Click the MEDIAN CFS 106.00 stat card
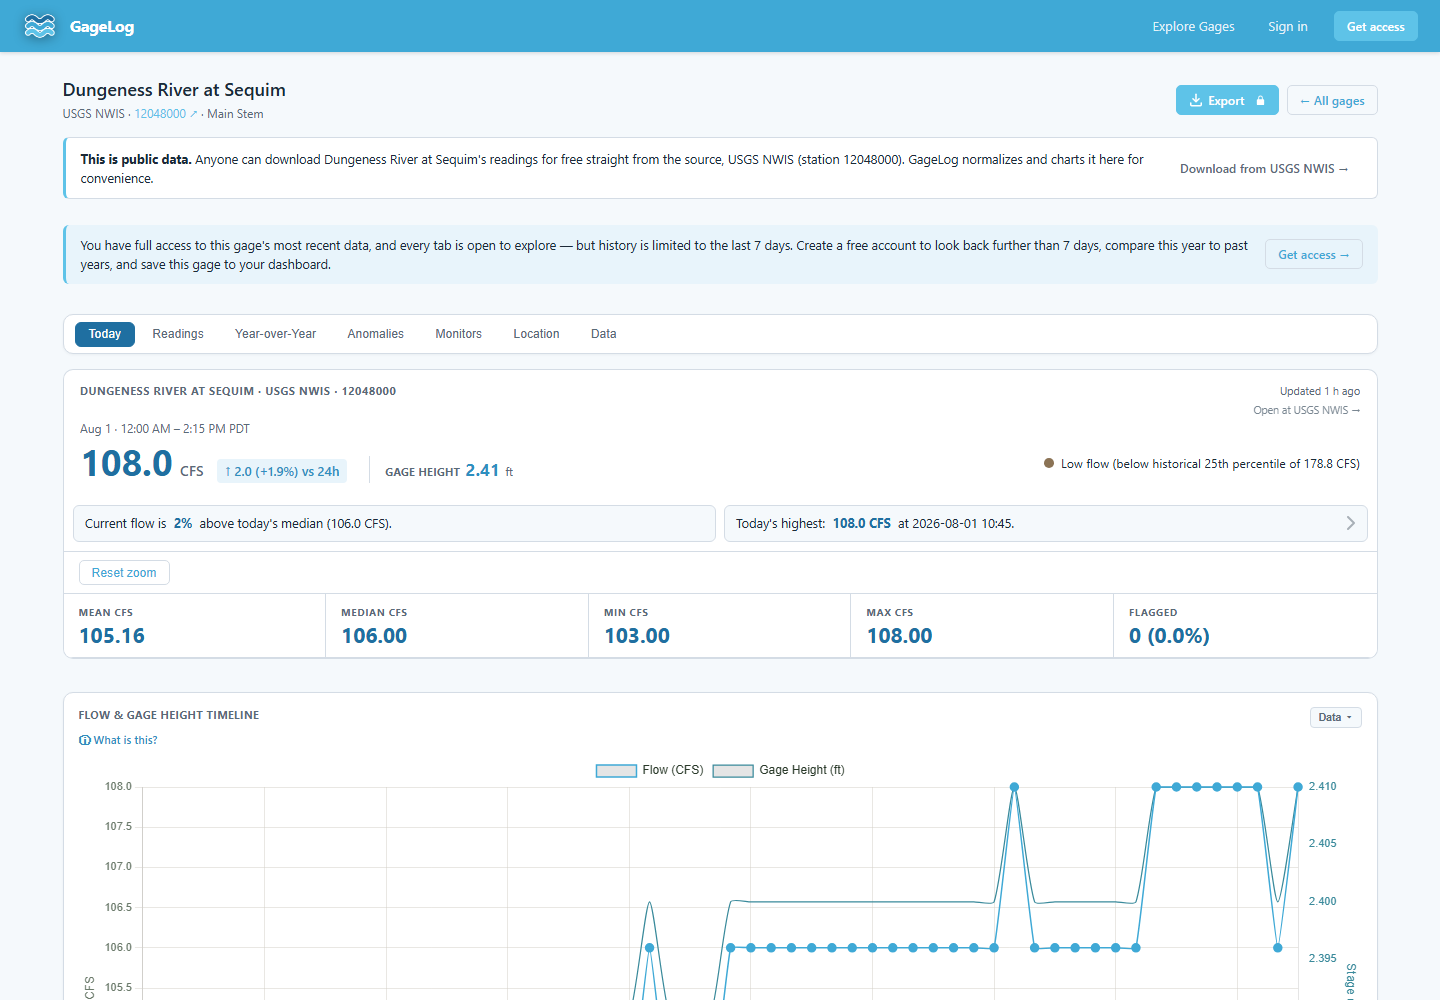This screenshot has height=1000, width=1440. (x=457, y=626)
